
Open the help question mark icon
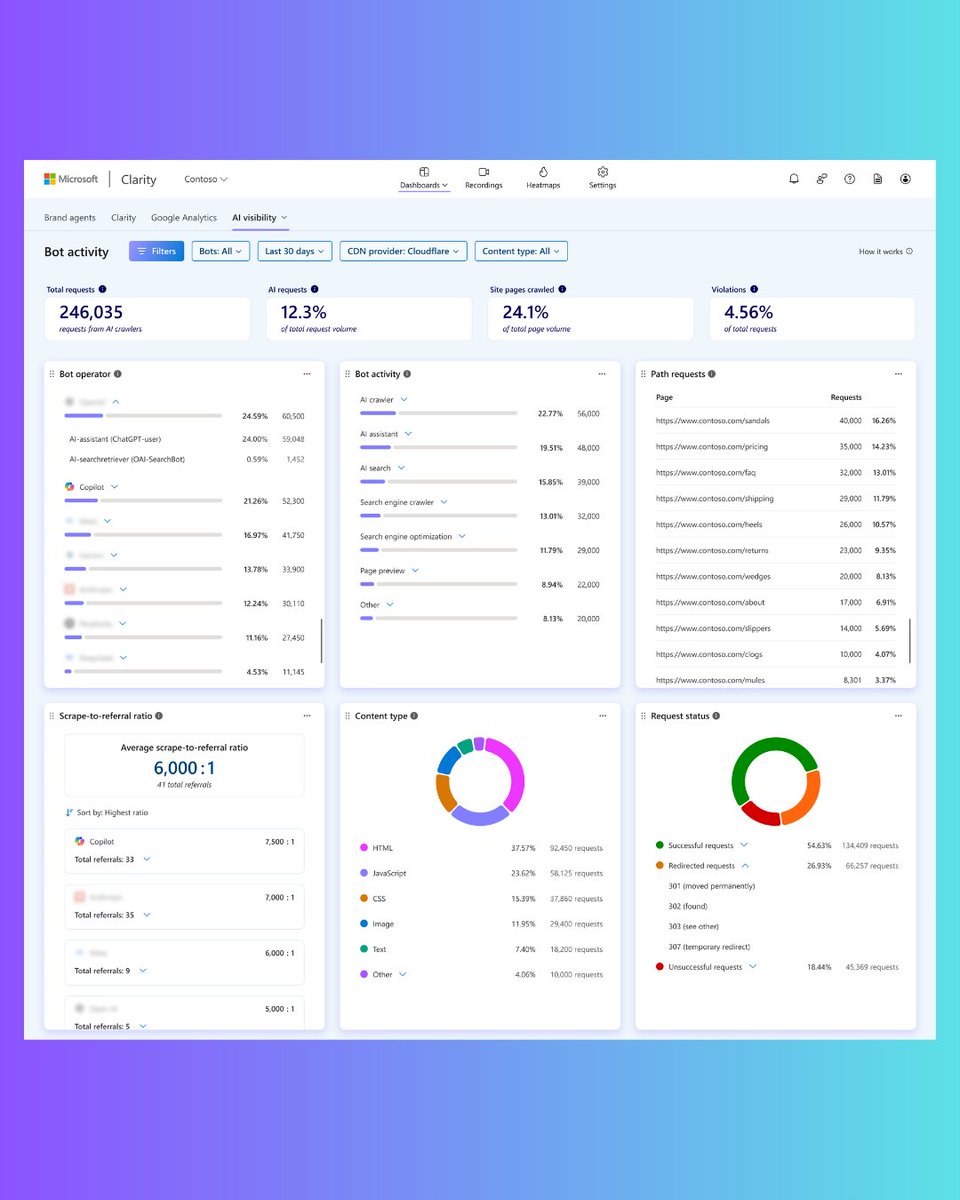click(849, 179)
